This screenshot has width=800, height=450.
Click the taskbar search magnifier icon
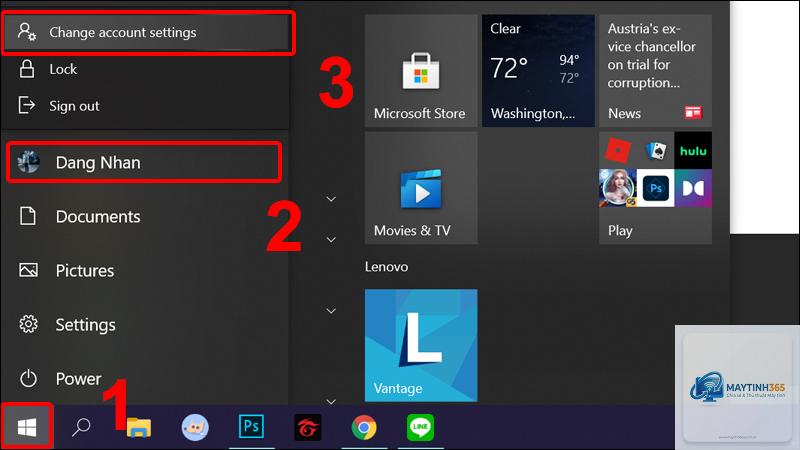pyautogui.click(x=81, y=427)
